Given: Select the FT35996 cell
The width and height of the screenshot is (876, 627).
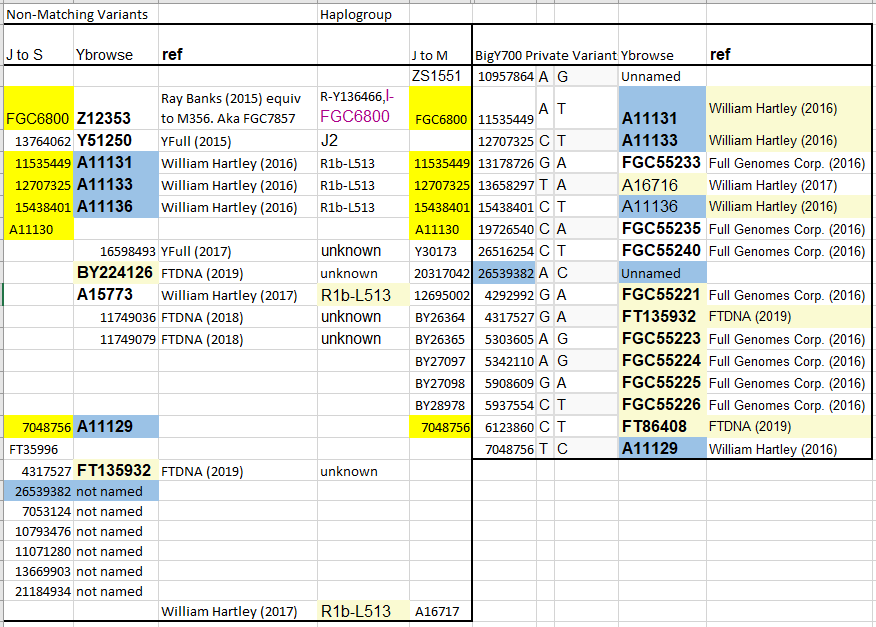Looking at the screenshot, I should tap(39, 449).
